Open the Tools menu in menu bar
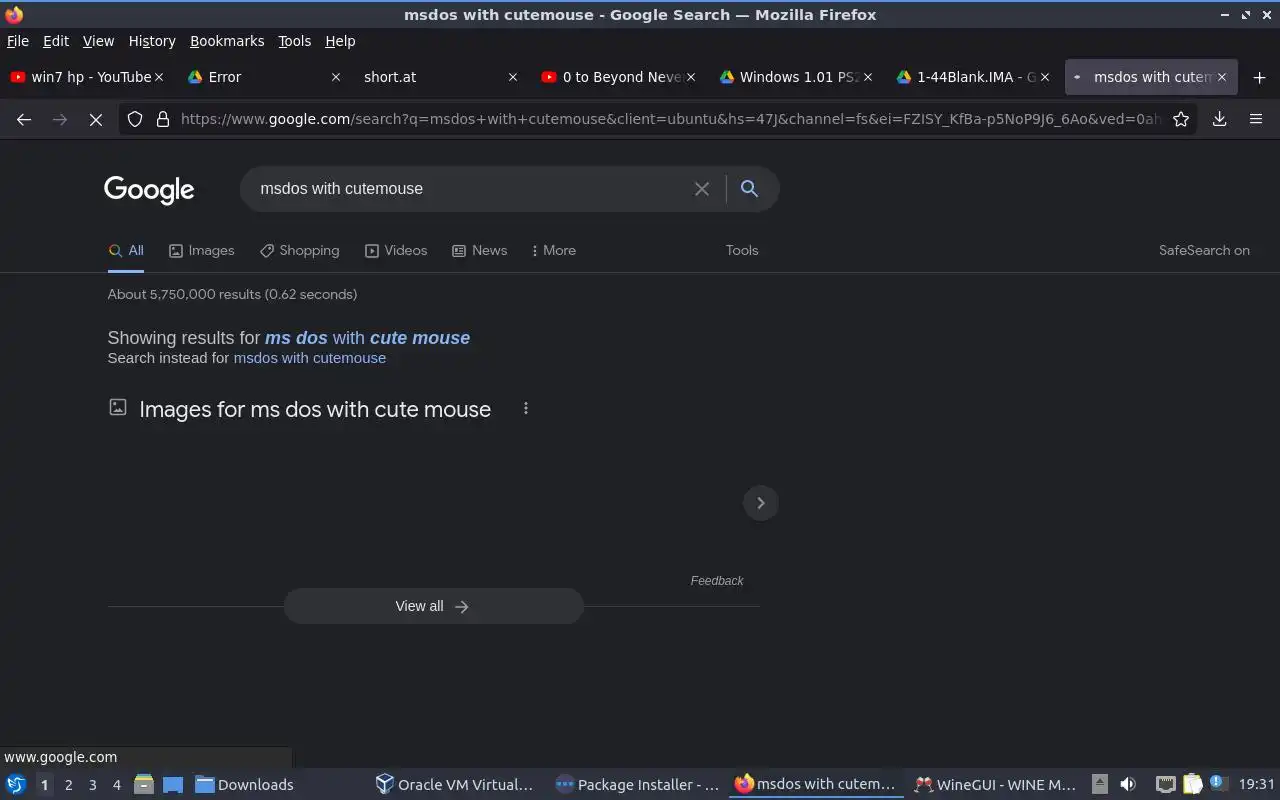This screenshot has width=1280, height=800. tap(295, 41)
